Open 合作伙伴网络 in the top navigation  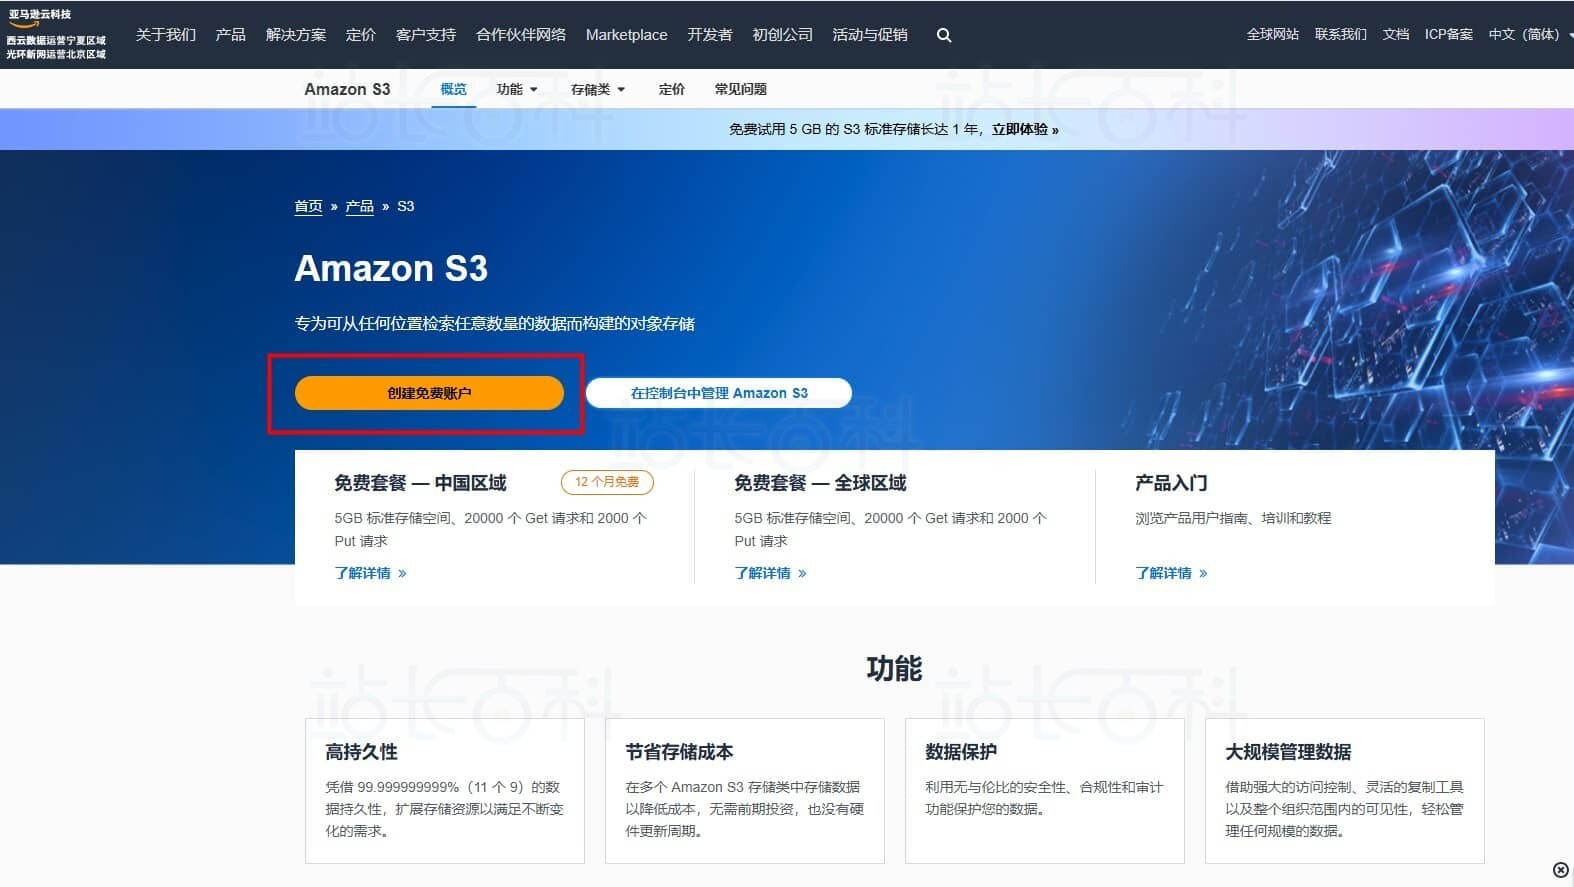(521, 35)
